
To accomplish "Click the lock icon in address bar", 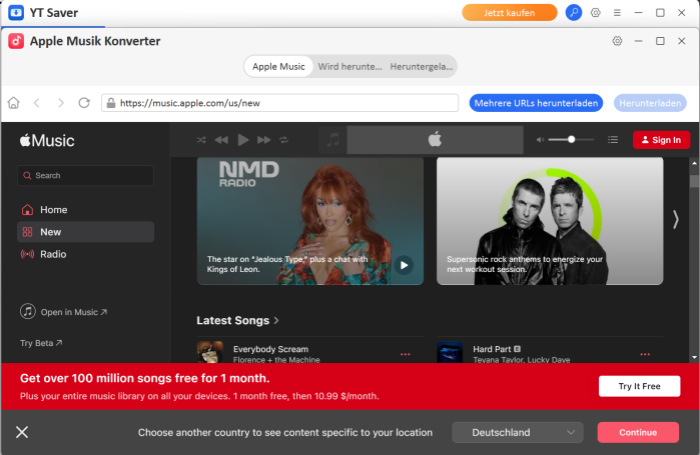I will pos(110,103).
